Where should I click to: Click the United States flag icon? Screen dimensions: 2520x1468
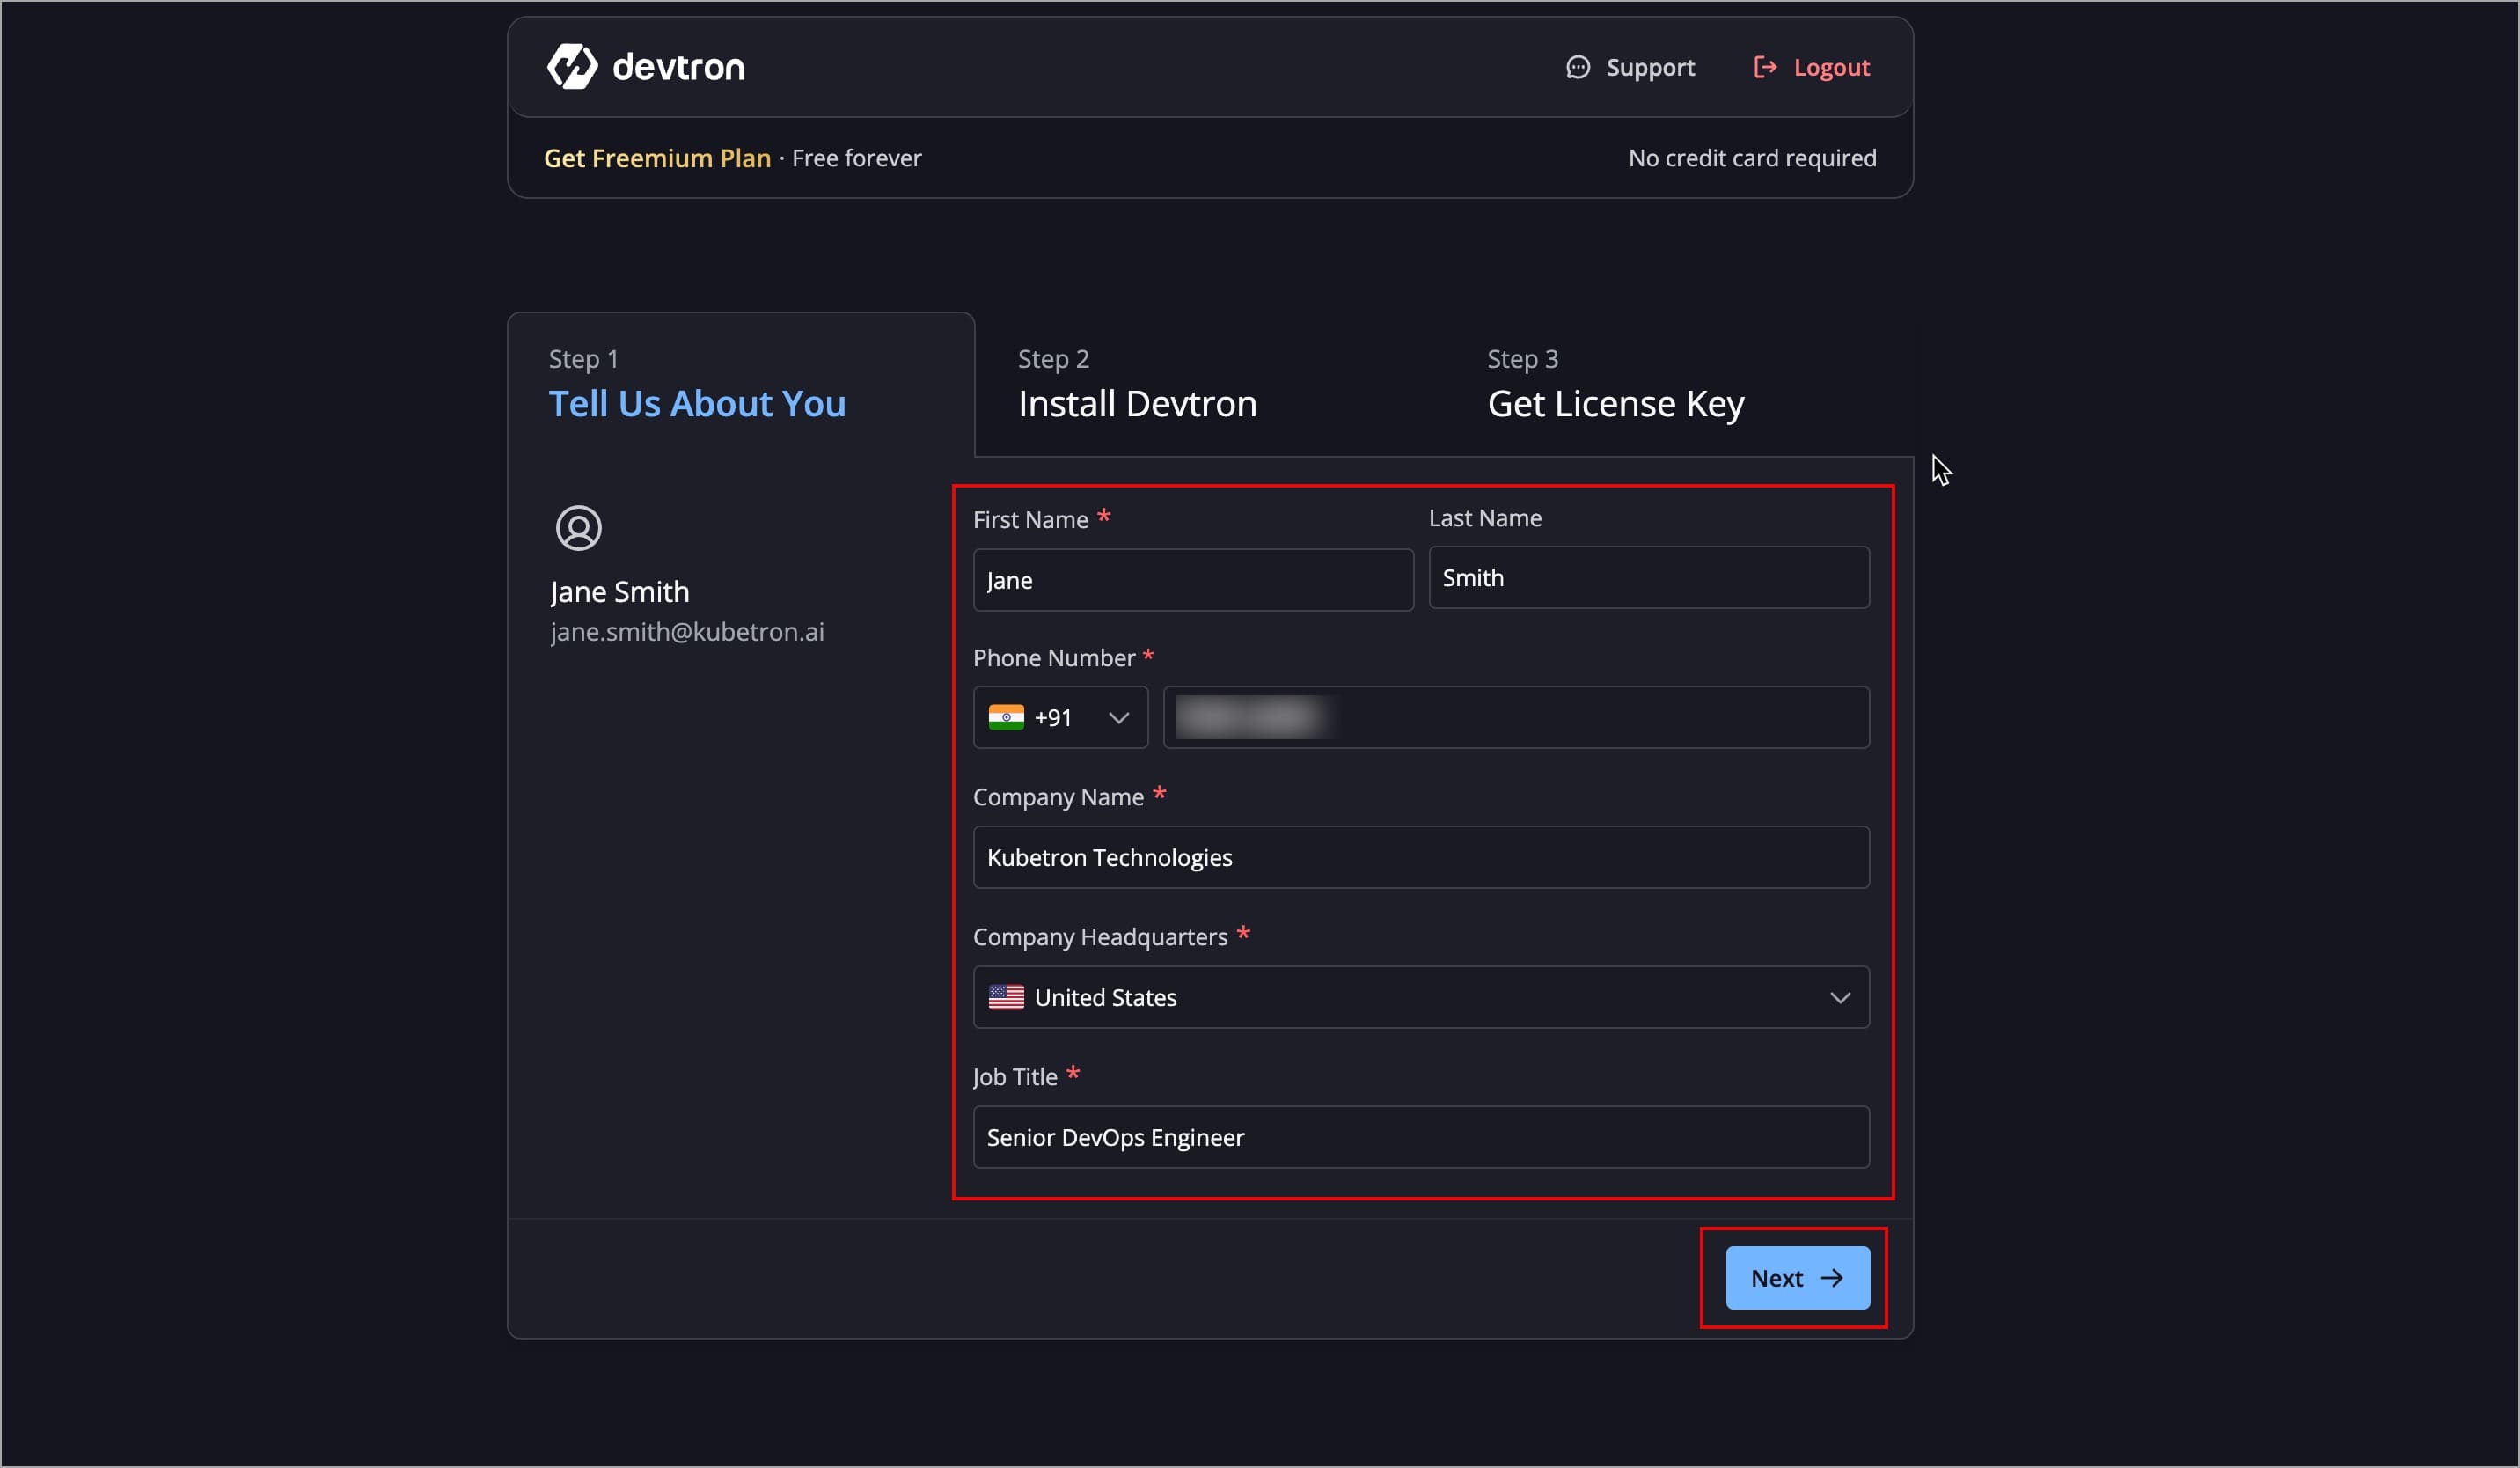(x=1005, y=998)
